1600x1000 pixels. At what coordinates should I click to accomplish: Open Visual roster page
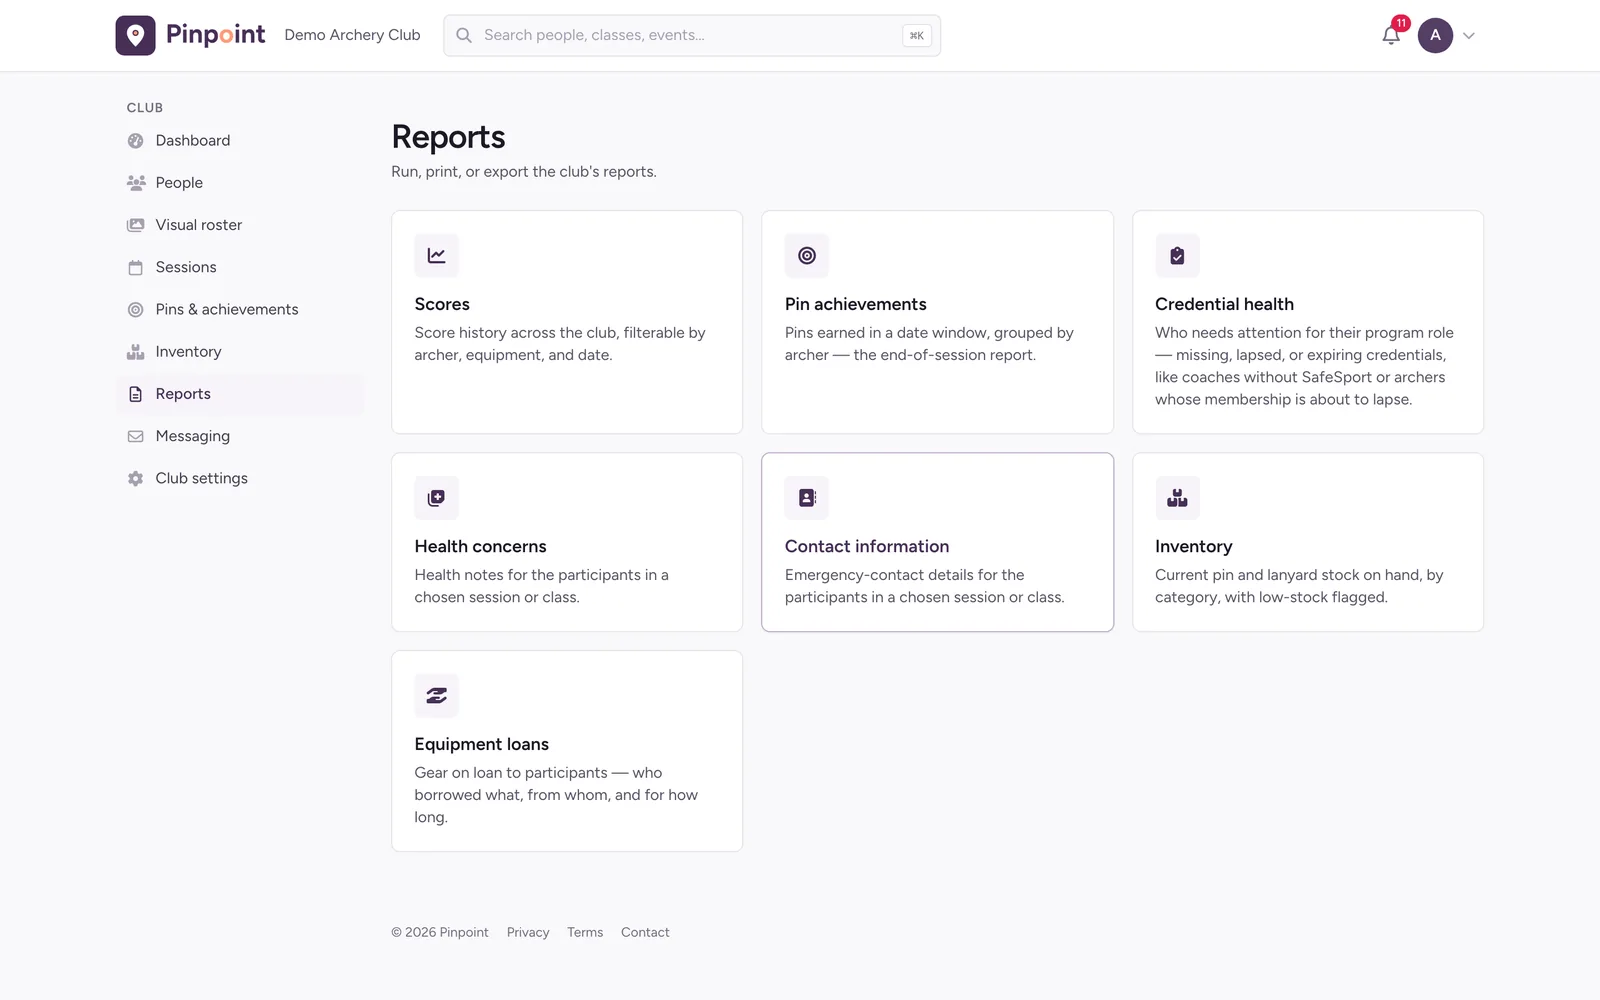coord(240,225)
